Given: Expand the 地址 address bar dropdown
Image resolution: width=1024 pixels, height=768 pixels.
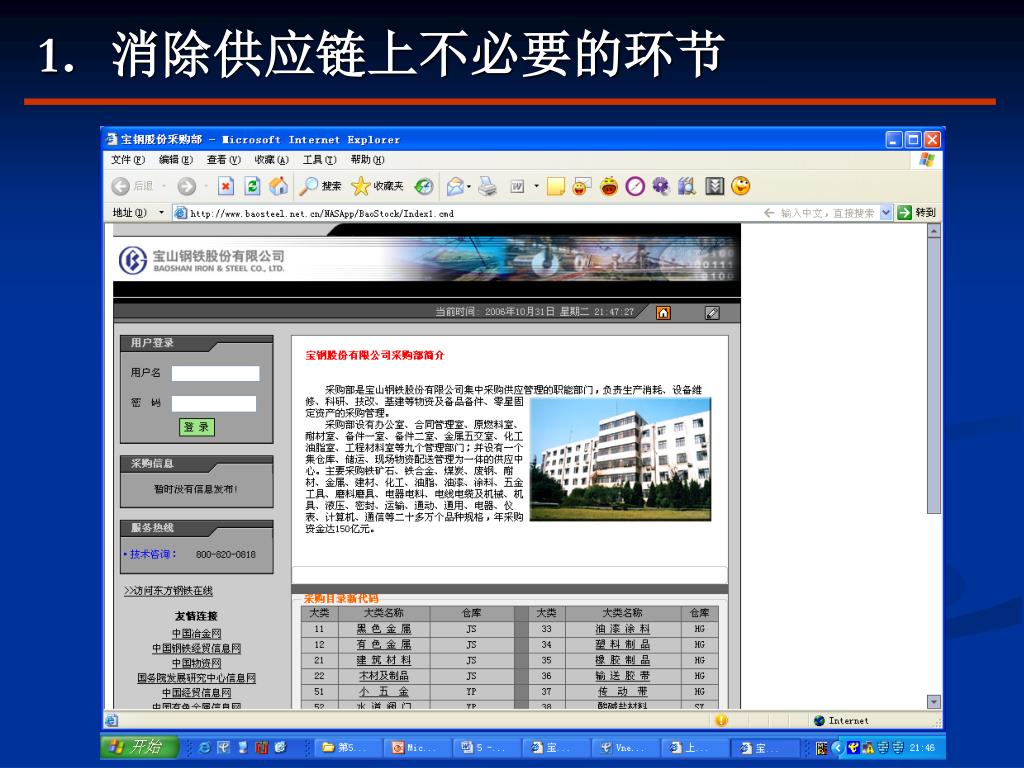Looking at the screenshot, I should coord(161,212).
